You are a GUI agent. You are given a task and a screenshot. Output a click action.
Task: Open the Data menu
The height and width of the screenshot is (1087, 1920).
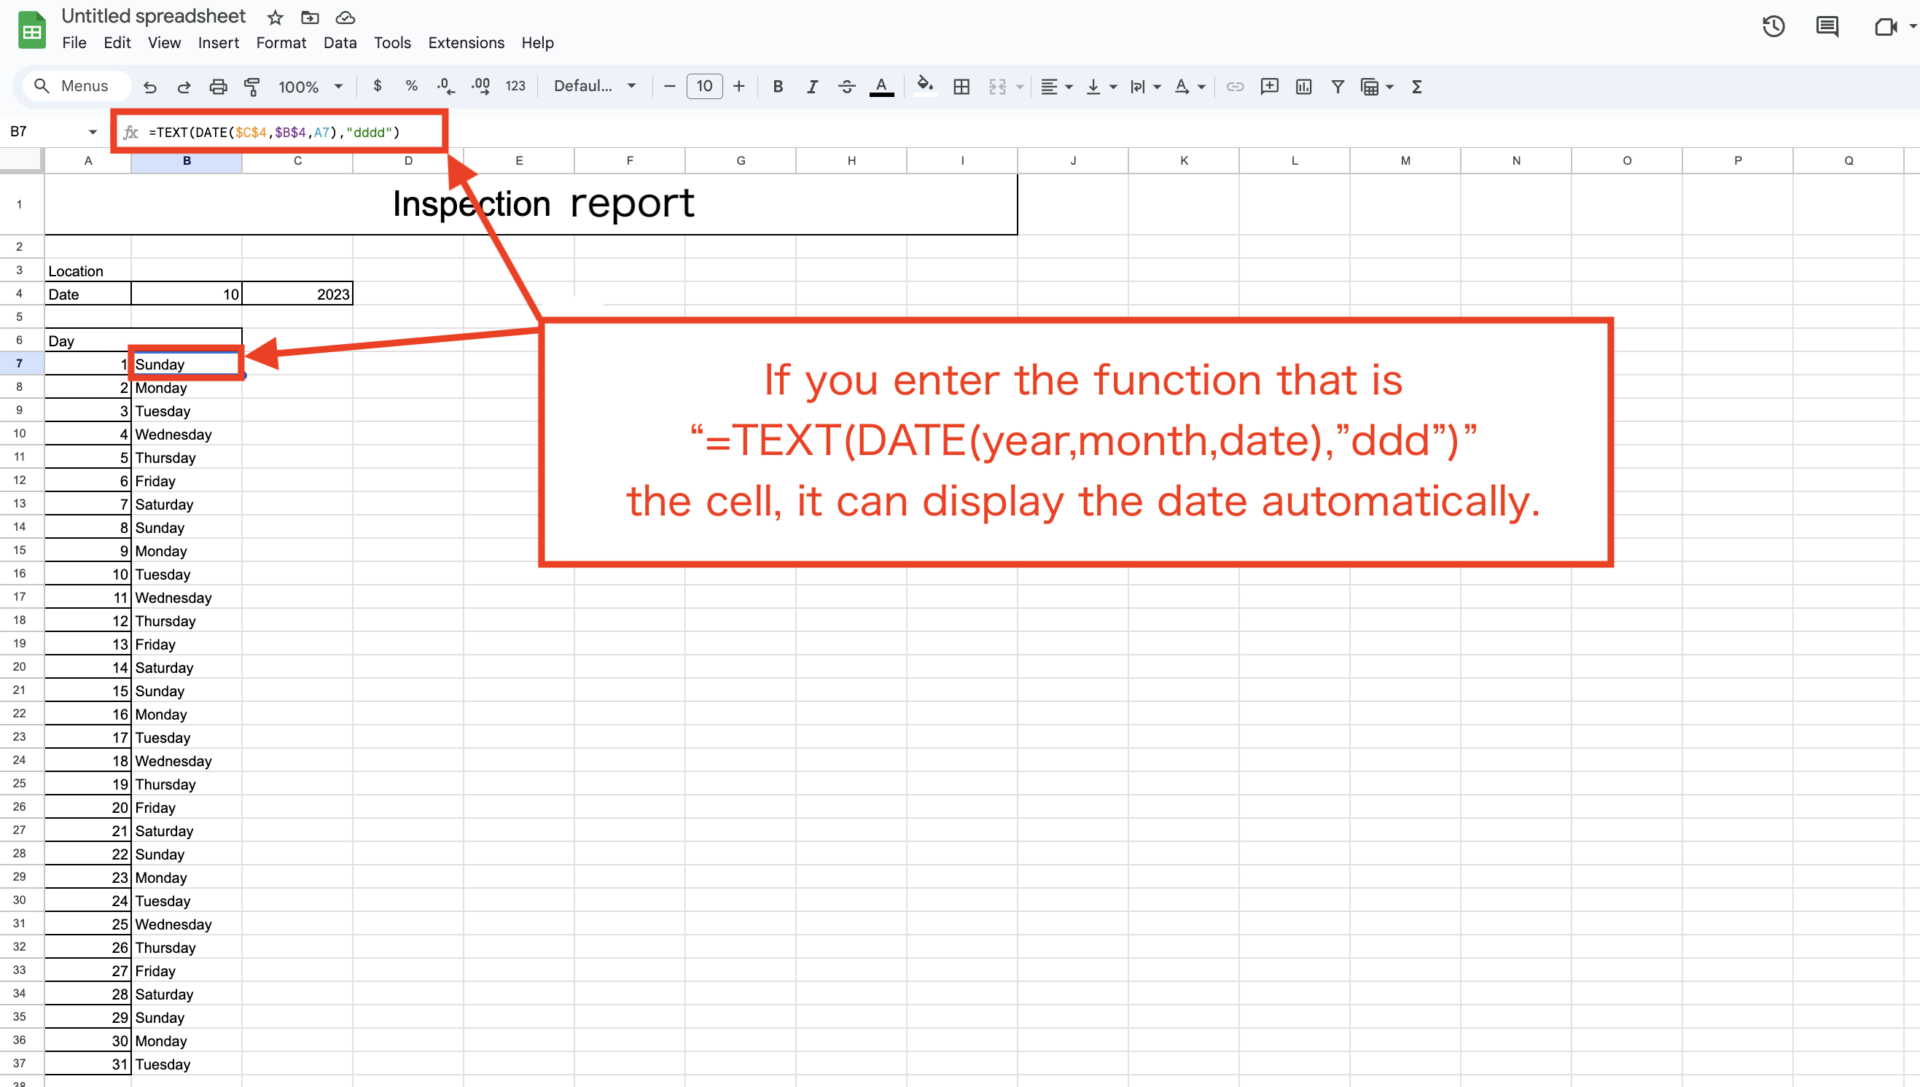(x=340, y=43)
